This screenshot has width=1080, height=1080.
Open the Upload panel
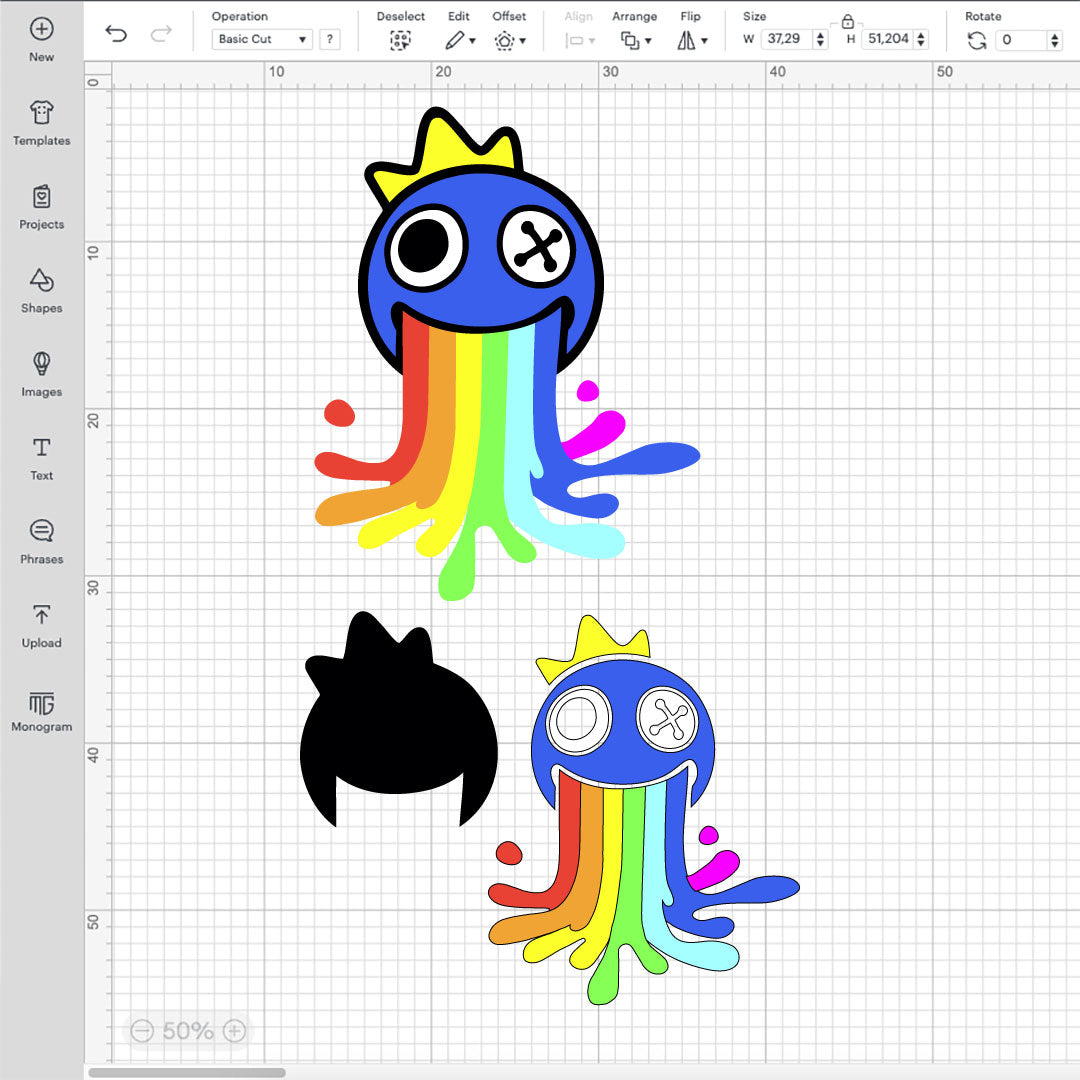(x=41, y=625)
